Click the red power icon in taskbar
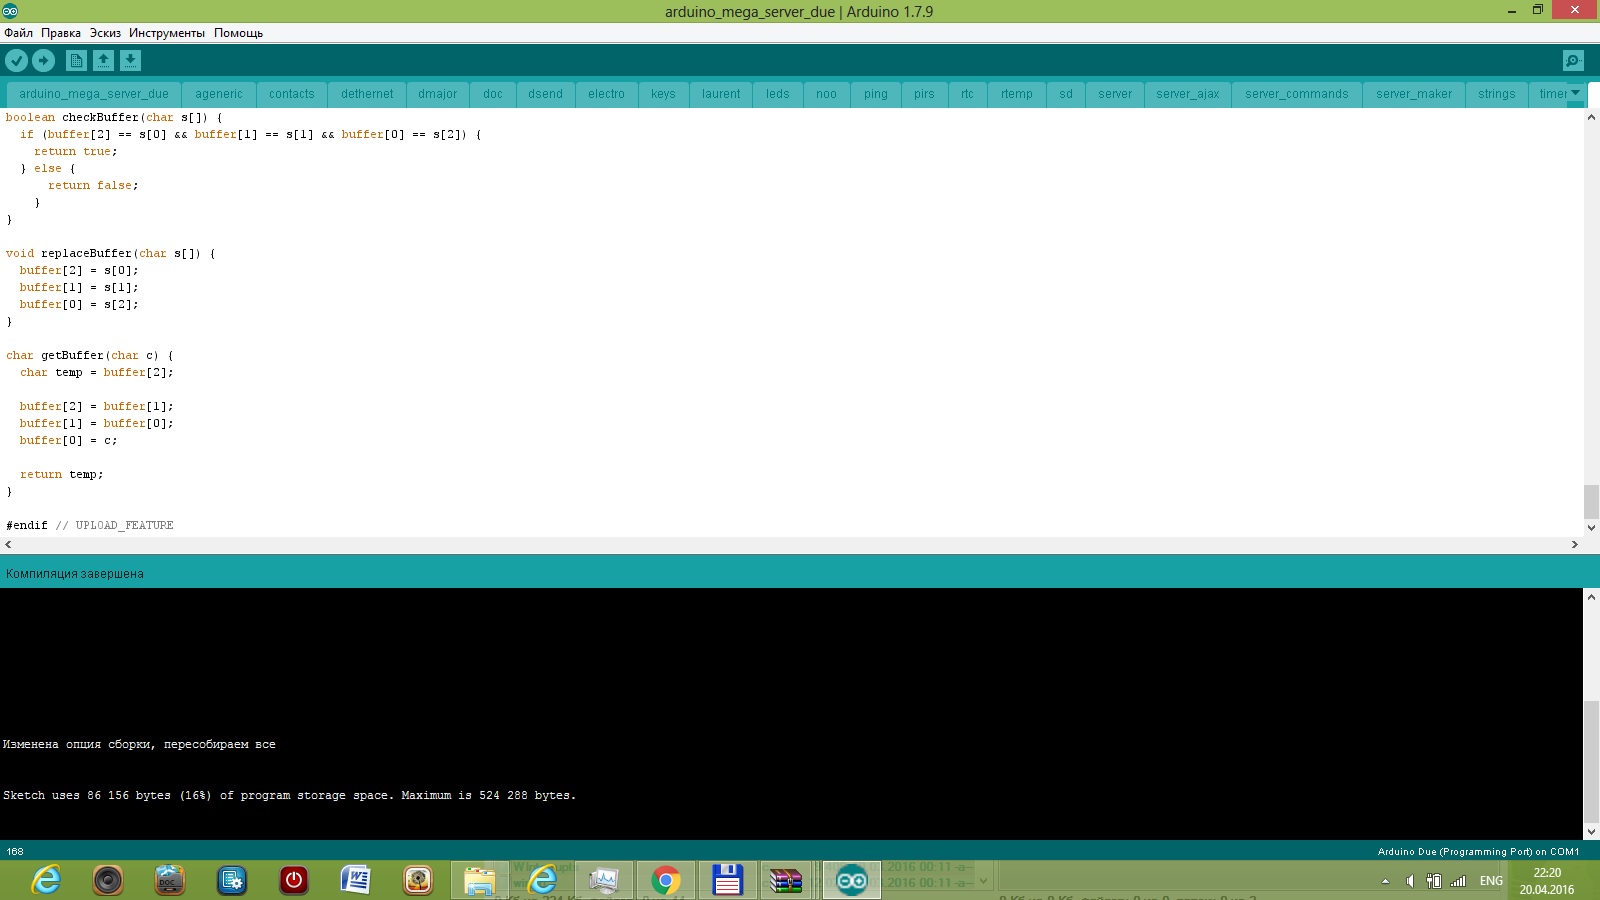Screen dimensions: 1600x900 (294, 880)
